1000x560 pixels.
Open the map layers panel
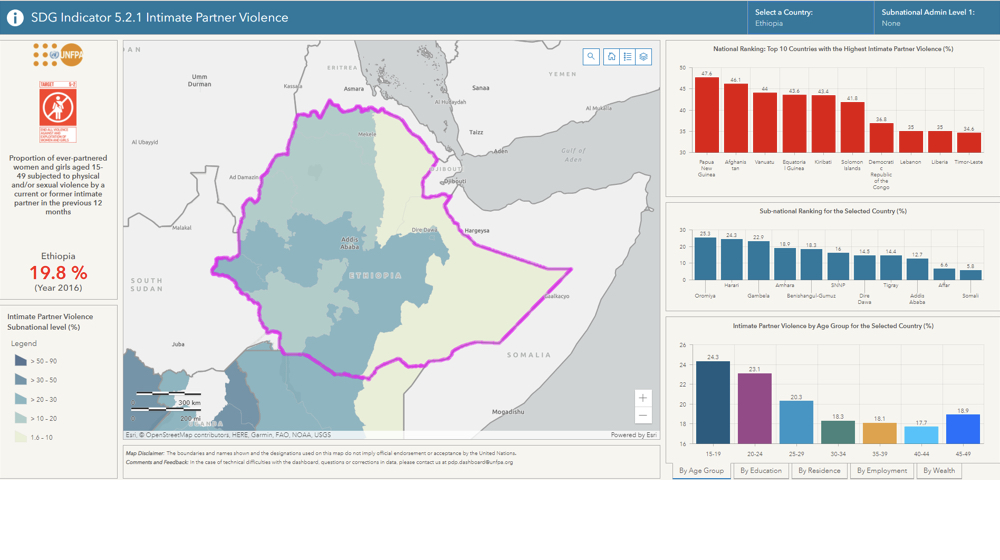pyautogui.click(x=643, y=57)
